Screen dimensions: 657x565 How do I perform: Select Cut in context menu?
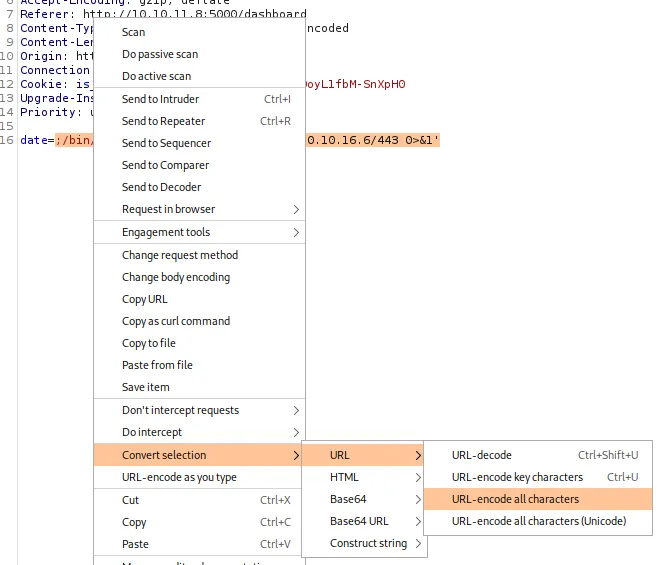coord(198,500)
